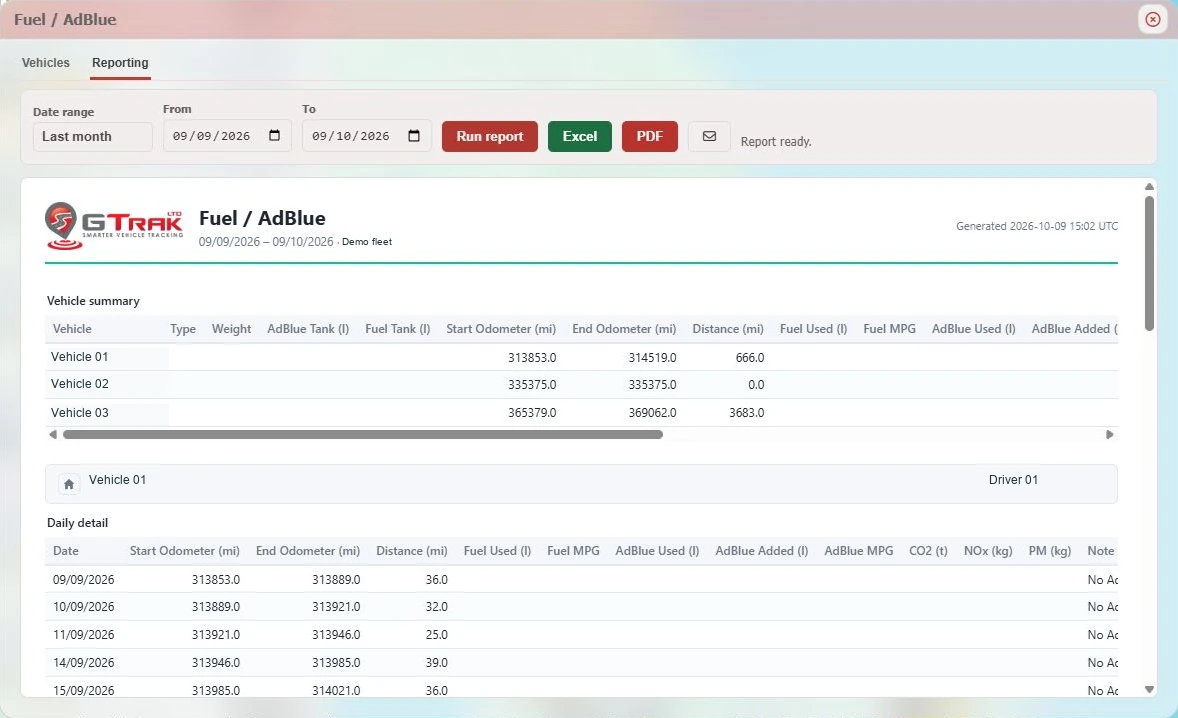1178x718 pixels.
Task: Click the Type column header
Action: tap(183, 329)
